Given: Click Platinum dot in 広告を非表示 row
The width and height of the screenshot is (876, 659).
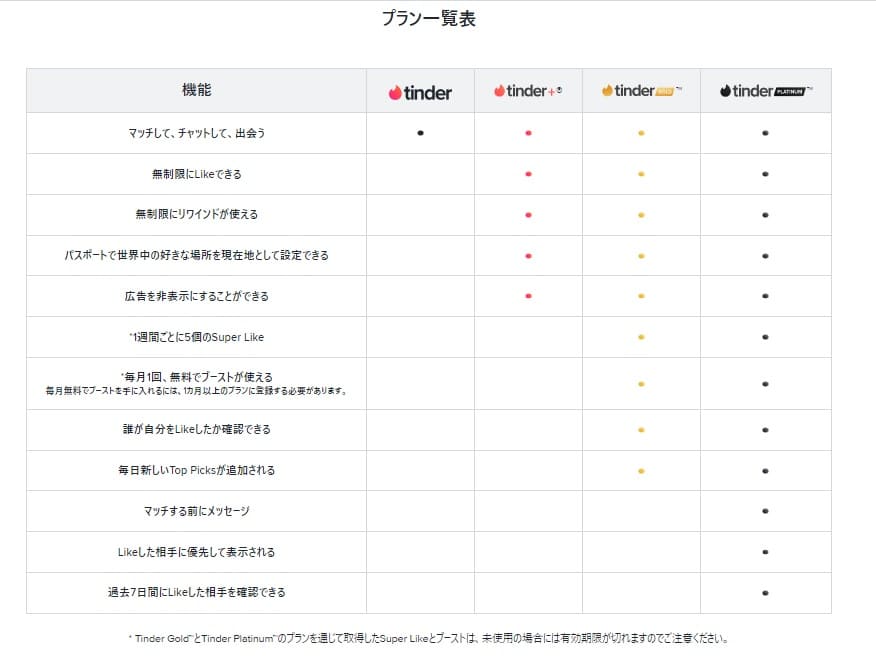Looking at the screenshot, I should coord(765,296).
